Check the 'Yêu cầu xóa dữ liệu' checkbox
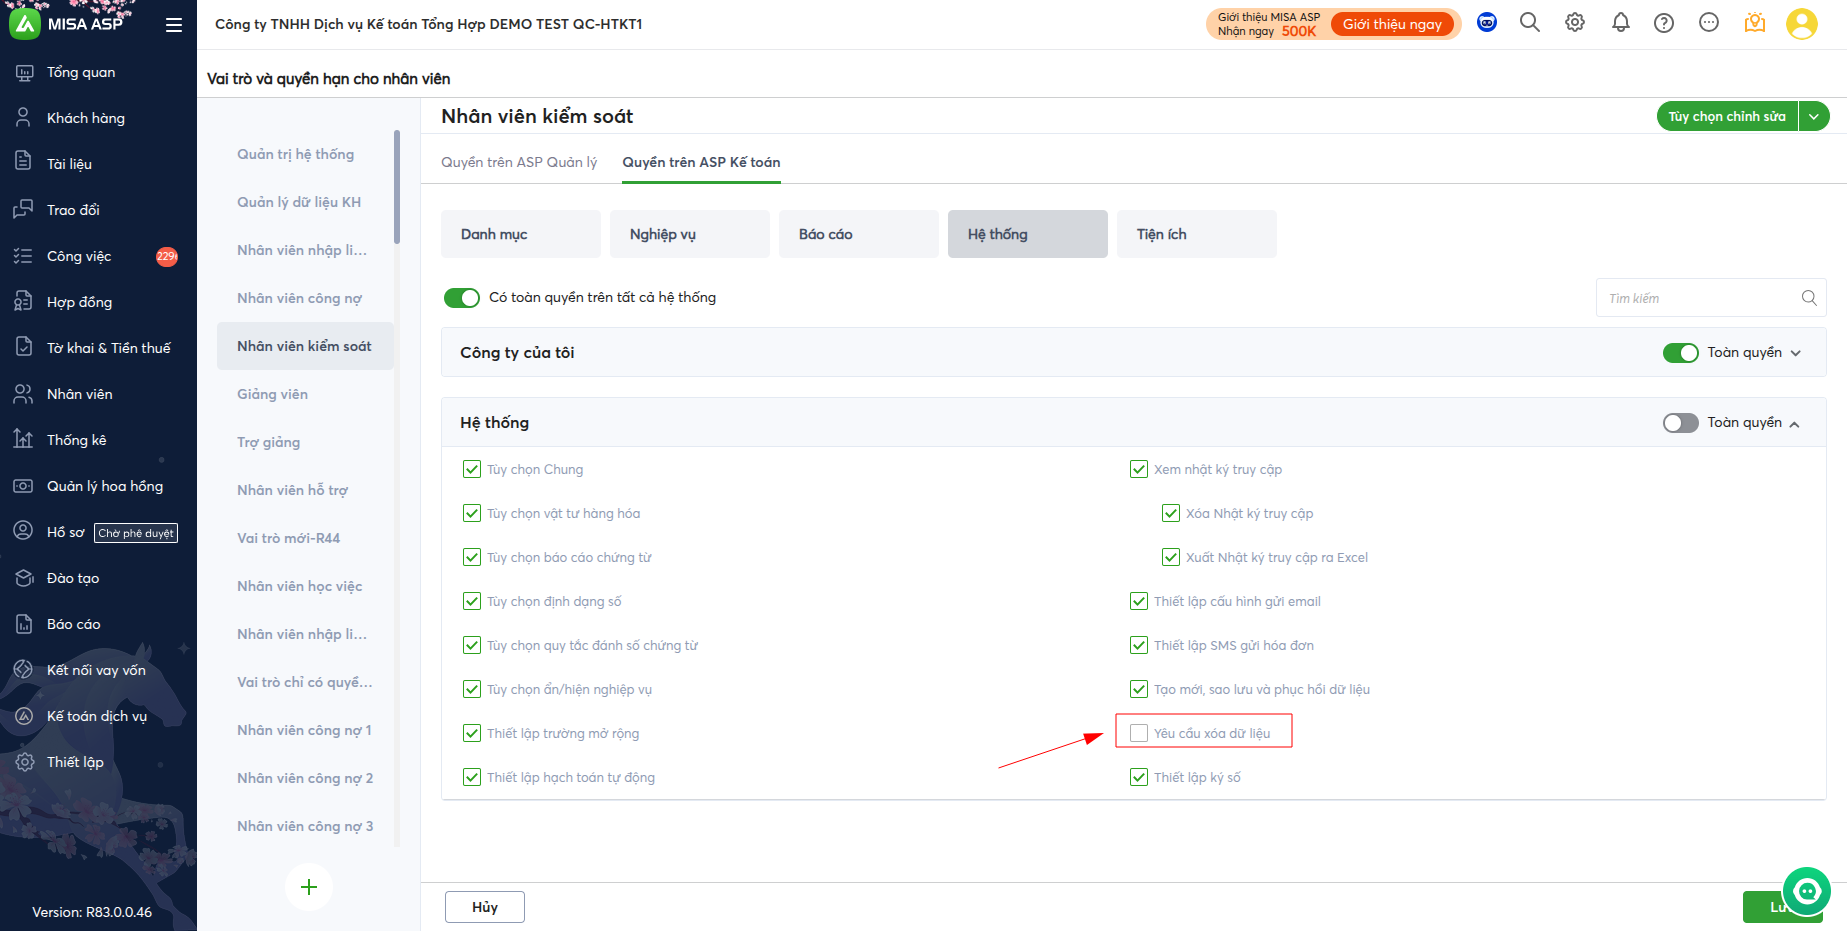This screenshot has height=931, width=1847. click(1139, 733)
